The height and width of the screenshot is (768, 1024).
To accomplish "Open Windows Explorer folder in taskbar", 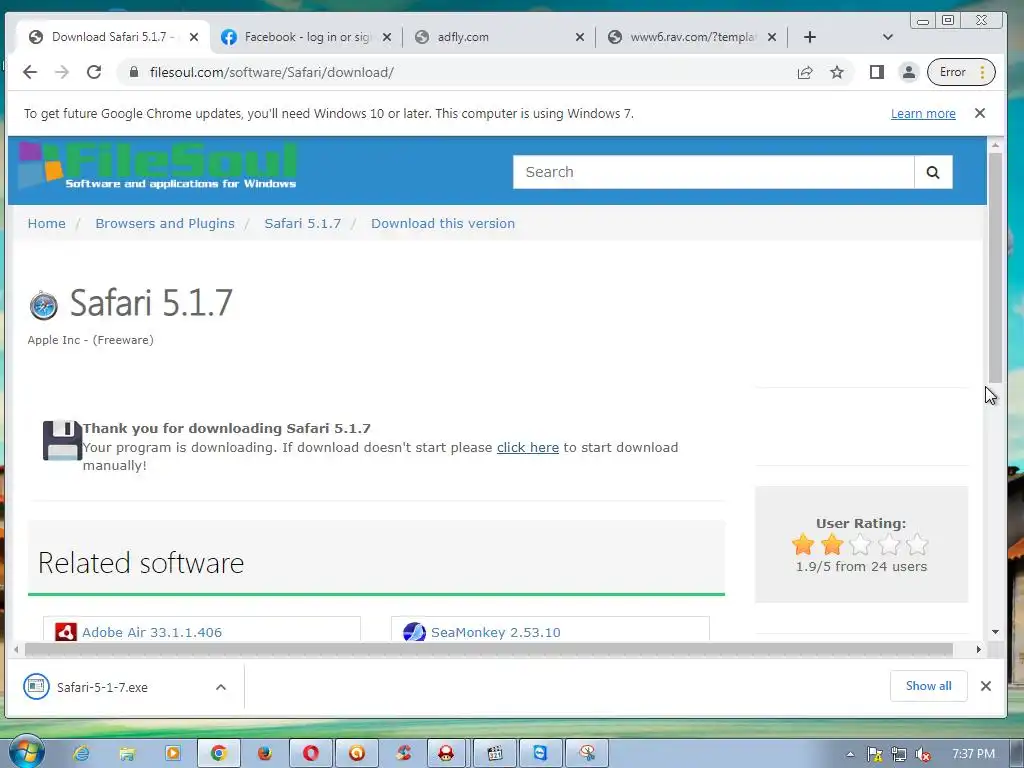I will coord(127,754).
